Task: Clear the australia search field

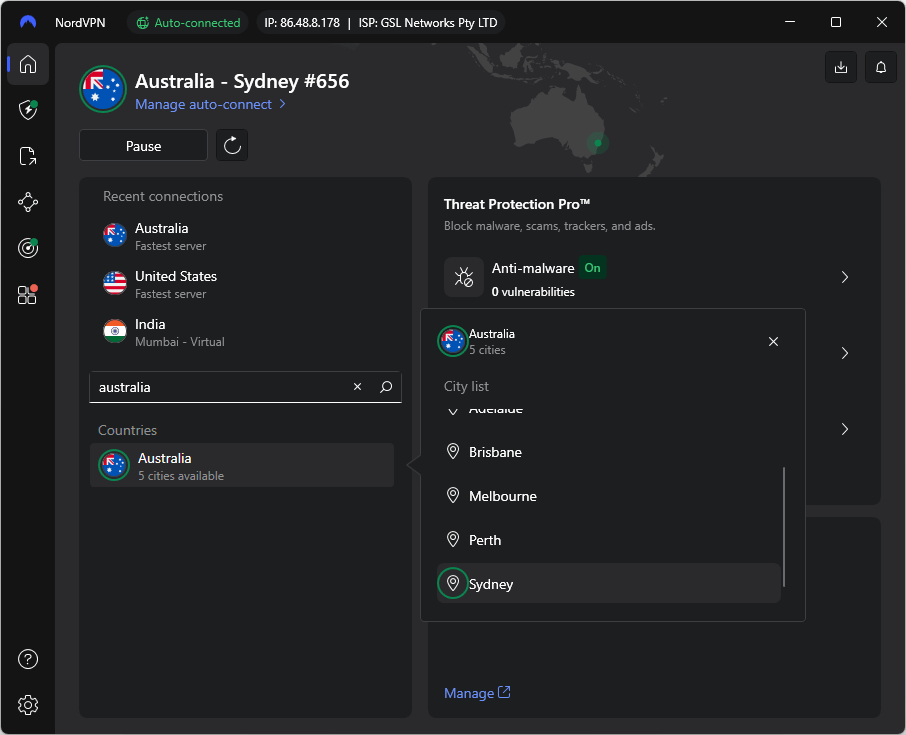Action: [x=357, y=386]
